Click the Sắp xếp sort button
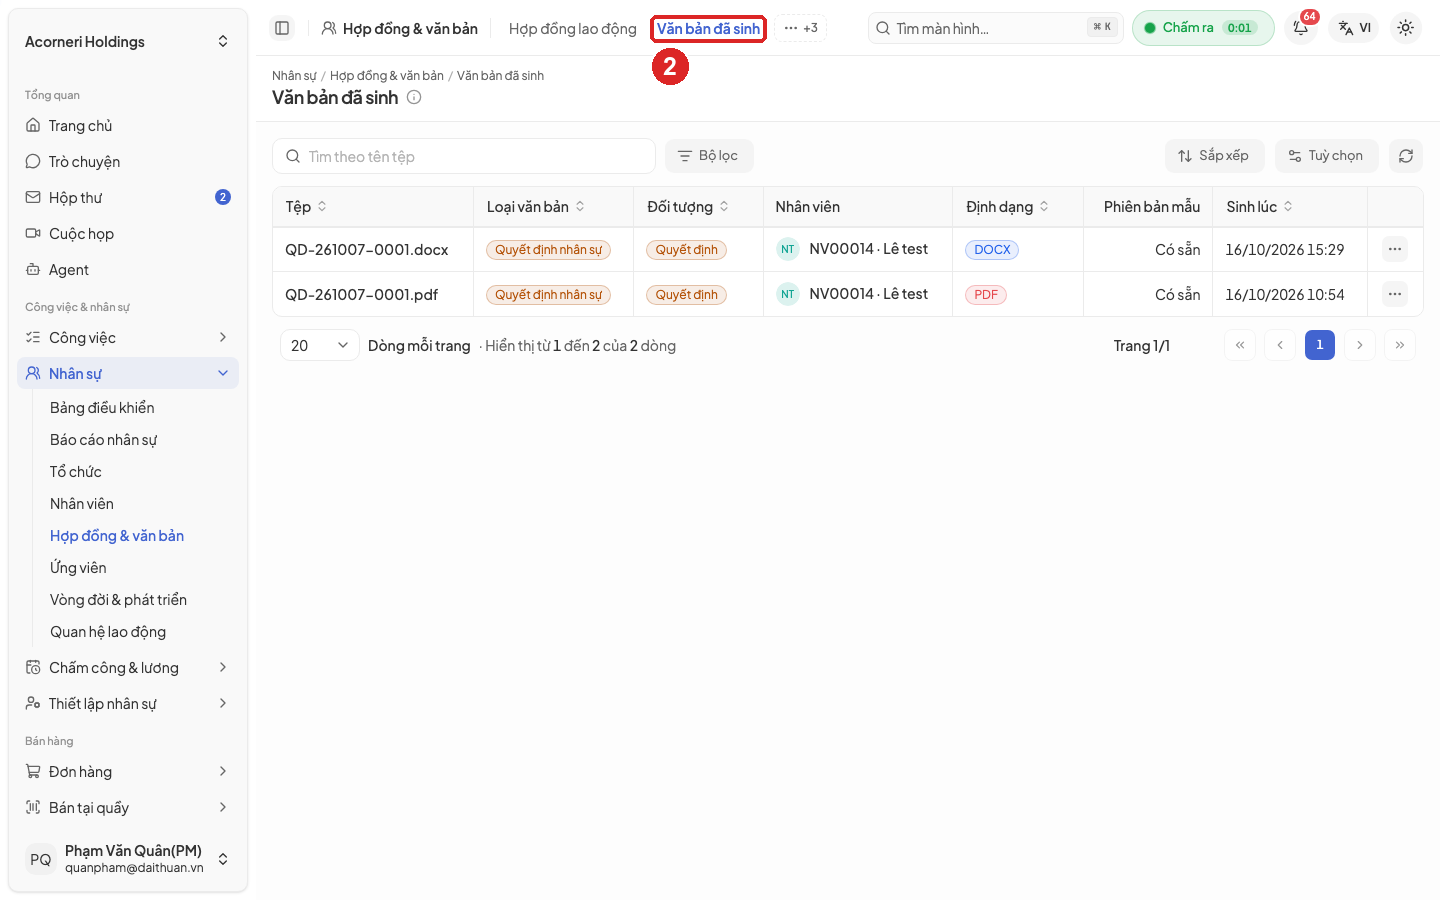The image size is (1440, 900). (x=1214, y=156)
